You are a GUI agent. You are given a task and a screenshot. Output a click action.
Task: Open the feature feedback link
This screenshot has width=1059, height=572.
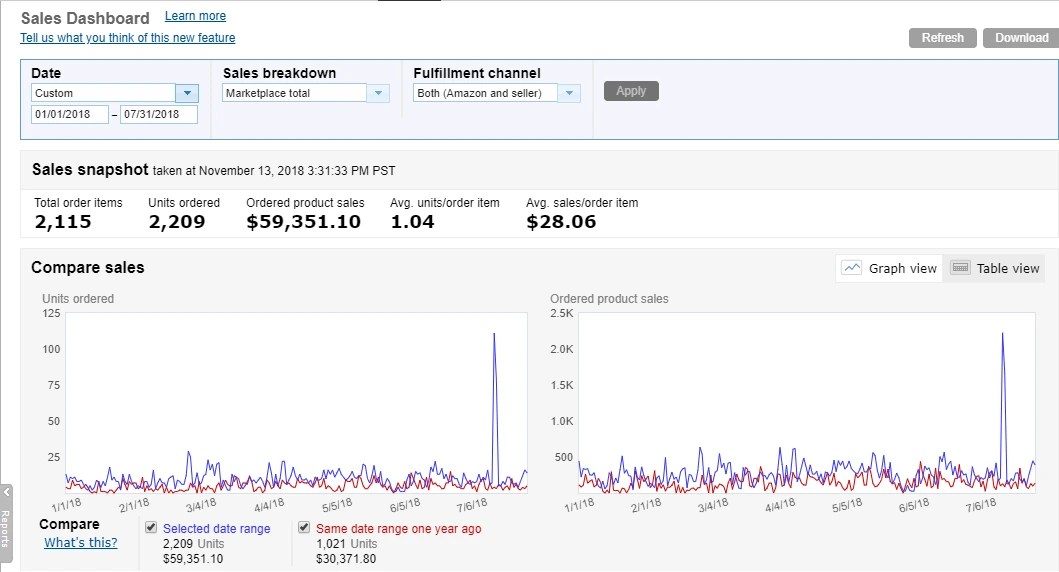[128, 38]
